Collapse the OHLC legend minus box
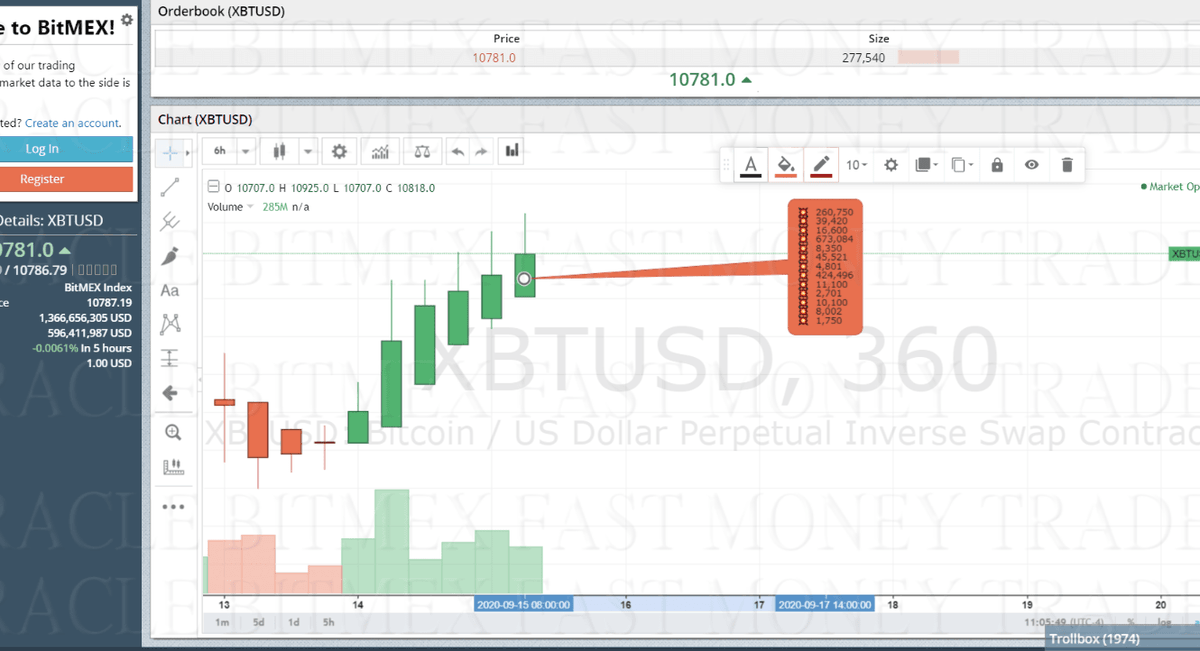The height and width of the screenshot is (651, 1200). [212, 187]
